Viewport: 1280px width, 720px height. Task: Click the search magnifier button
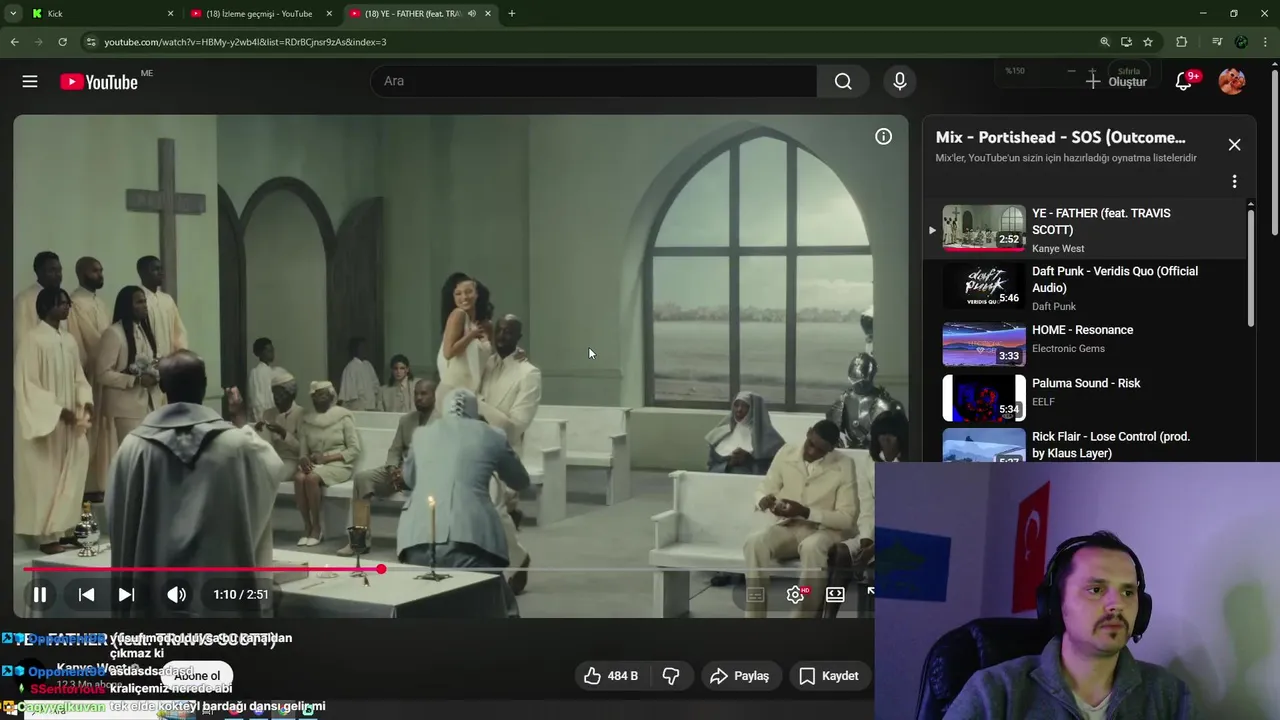pyautogui.click(x=843, y=81)
